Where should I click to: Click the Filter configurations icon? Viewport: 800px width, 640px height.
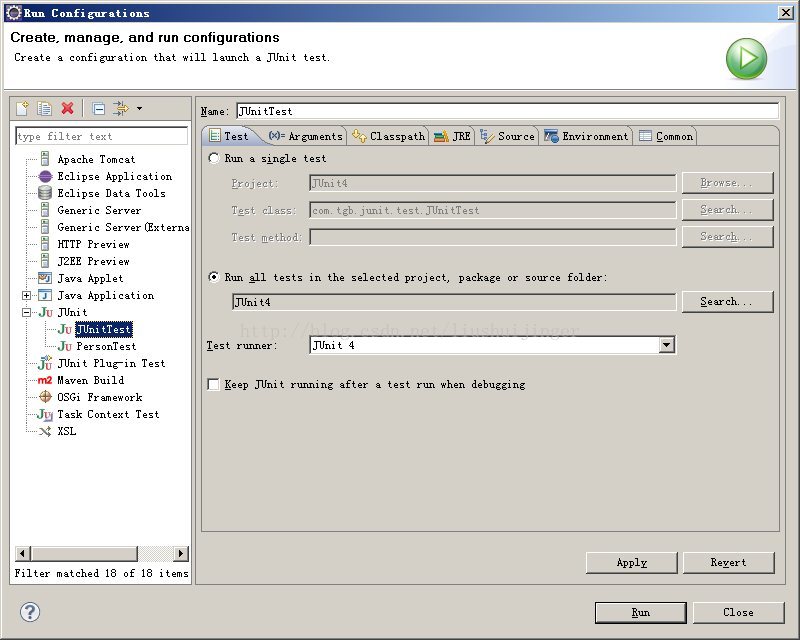[x=121, y=108]
